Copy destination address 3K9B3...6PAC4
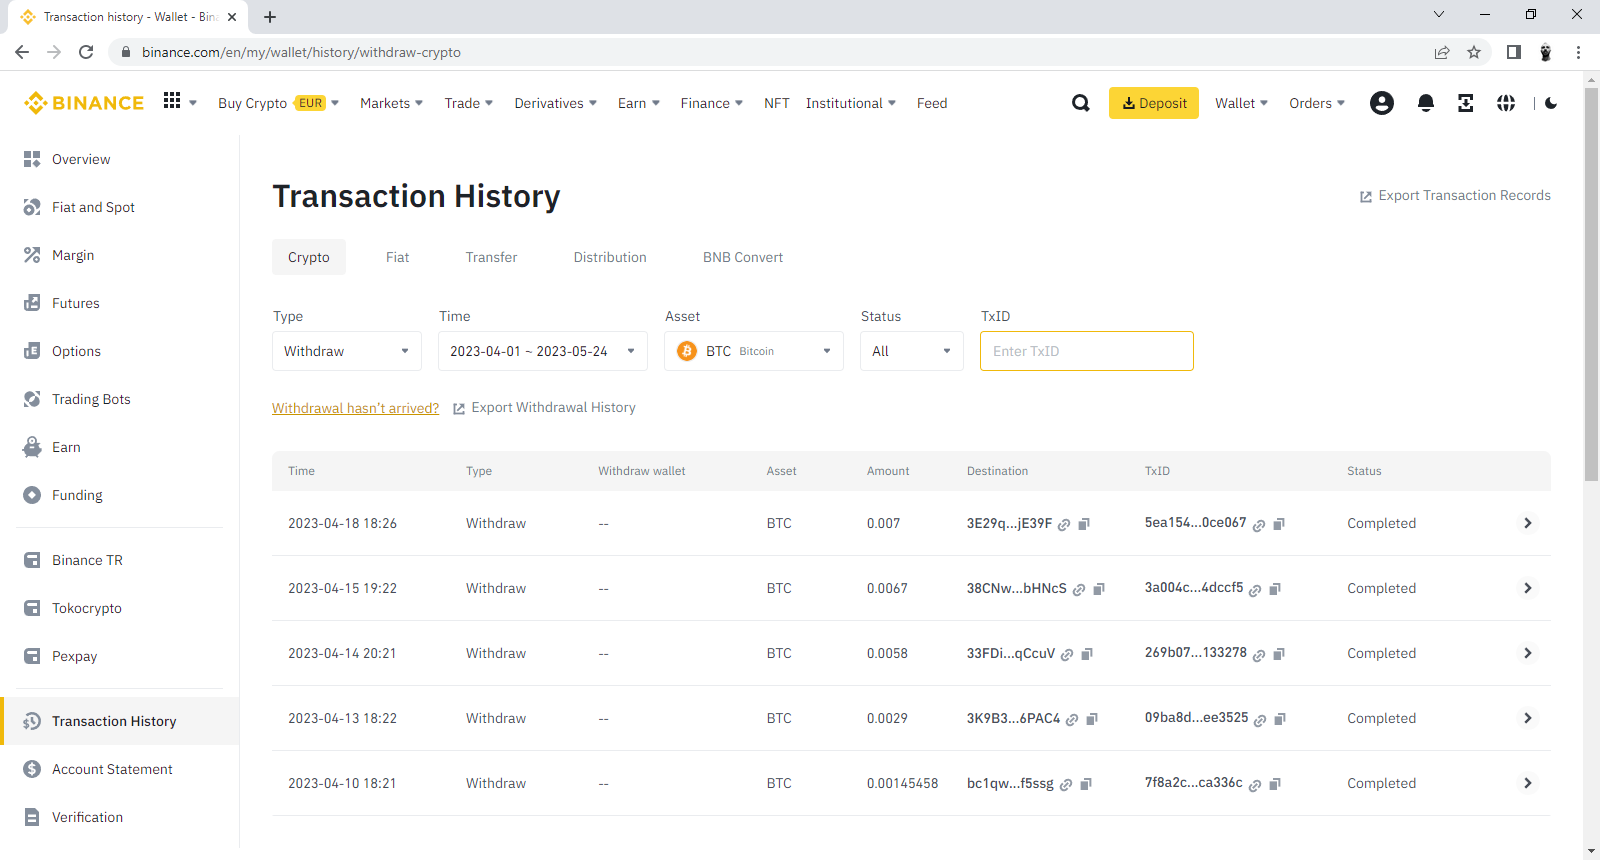Image resolution: width=1600 pixels, height=860 pixels. pos(1092,719)
